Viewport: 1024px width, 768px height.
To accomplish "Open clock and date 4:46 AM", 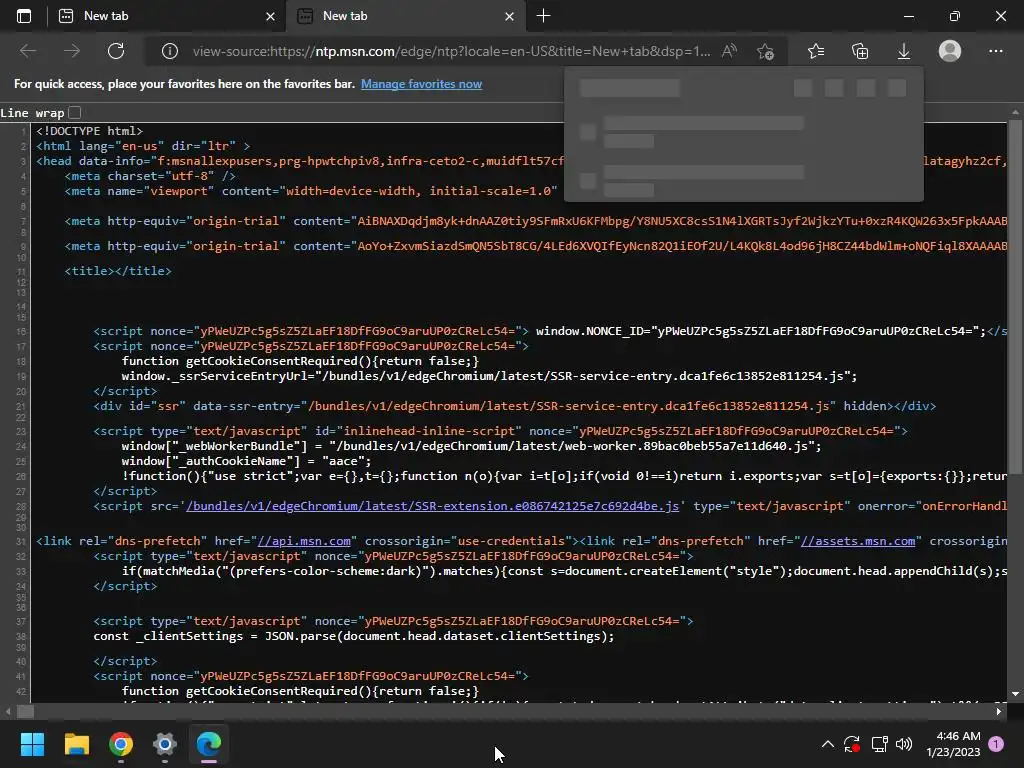I will pos(953,744).
